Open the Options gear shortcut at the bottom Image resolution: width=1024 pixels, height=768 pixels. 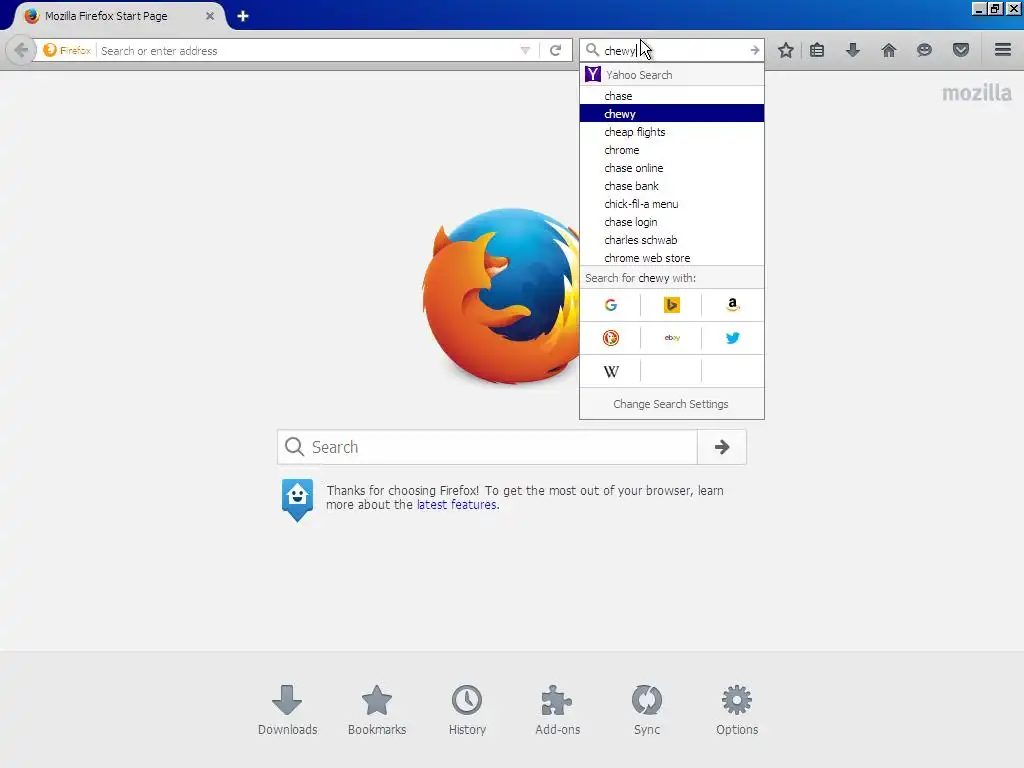737,710
